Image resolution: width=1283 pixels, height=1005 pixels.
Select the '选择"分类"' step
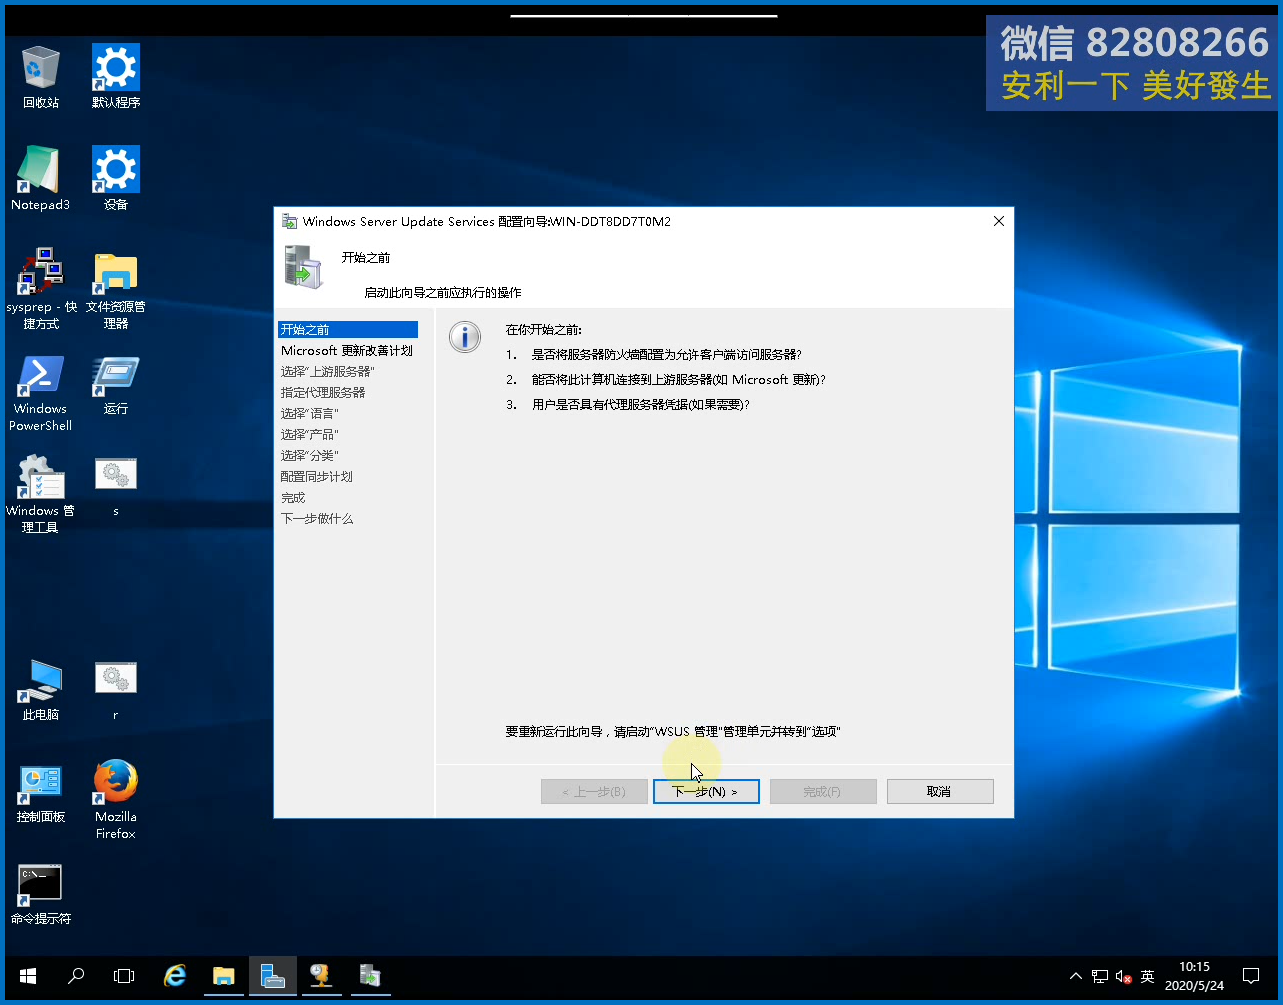pos(309,455)
